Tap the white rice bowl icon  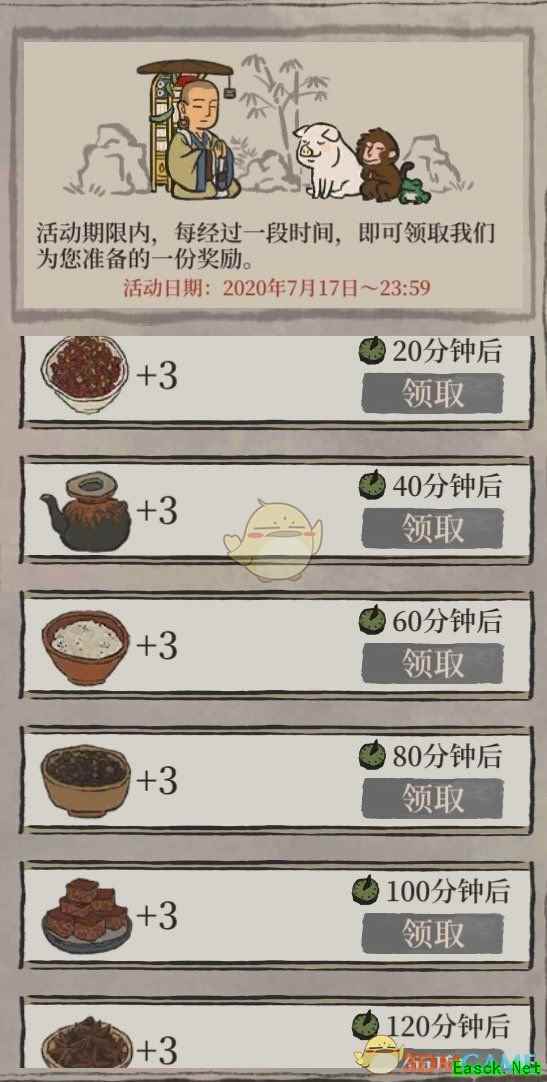(x=86, y=647)
